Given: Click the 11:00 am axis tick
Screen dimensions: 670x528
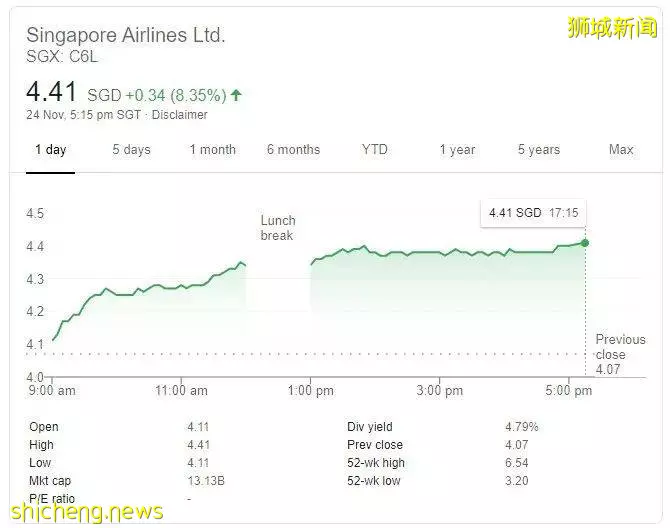Looking at the screenshot, I should (x=181, y=390).
